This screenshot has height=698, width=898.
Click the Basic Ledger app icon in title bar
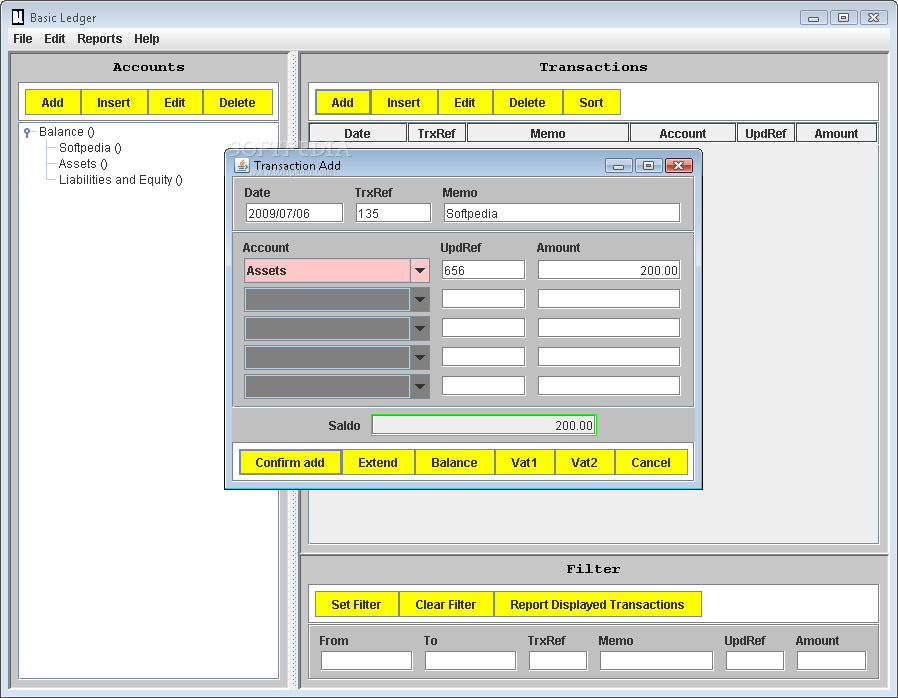coord(18,17)
